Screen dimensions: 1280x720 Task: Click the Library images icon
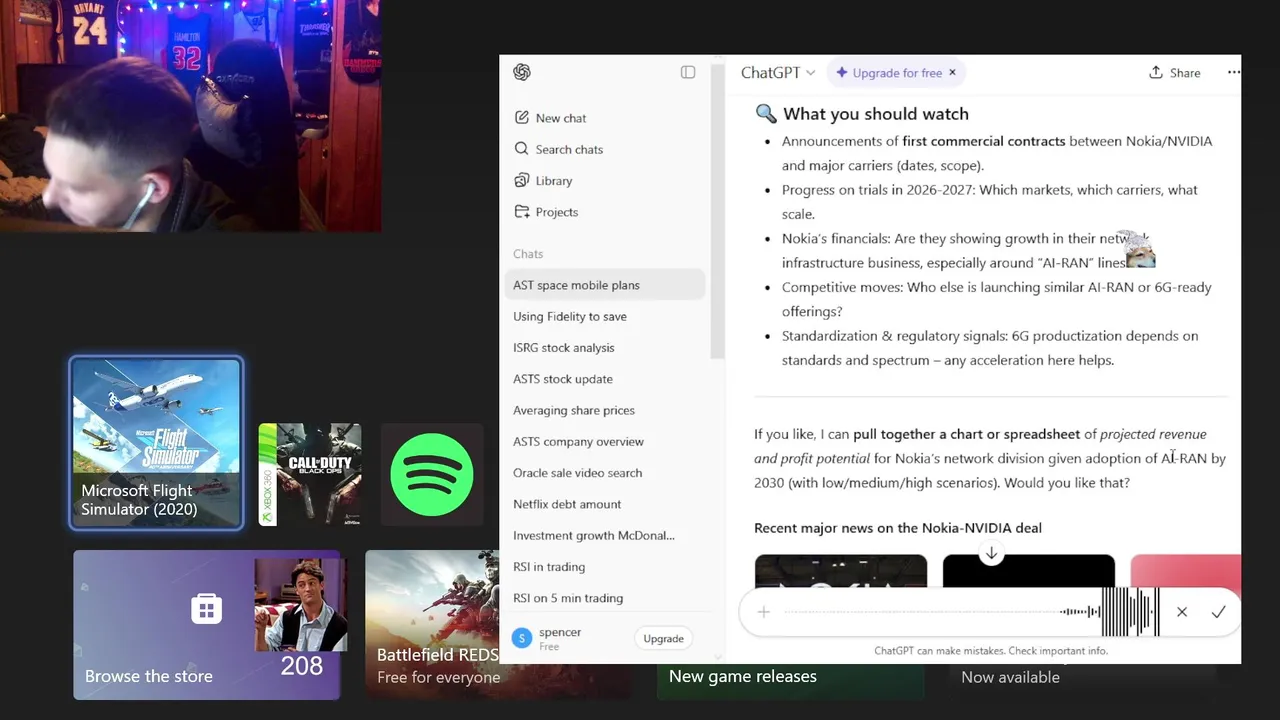[521, 181]
